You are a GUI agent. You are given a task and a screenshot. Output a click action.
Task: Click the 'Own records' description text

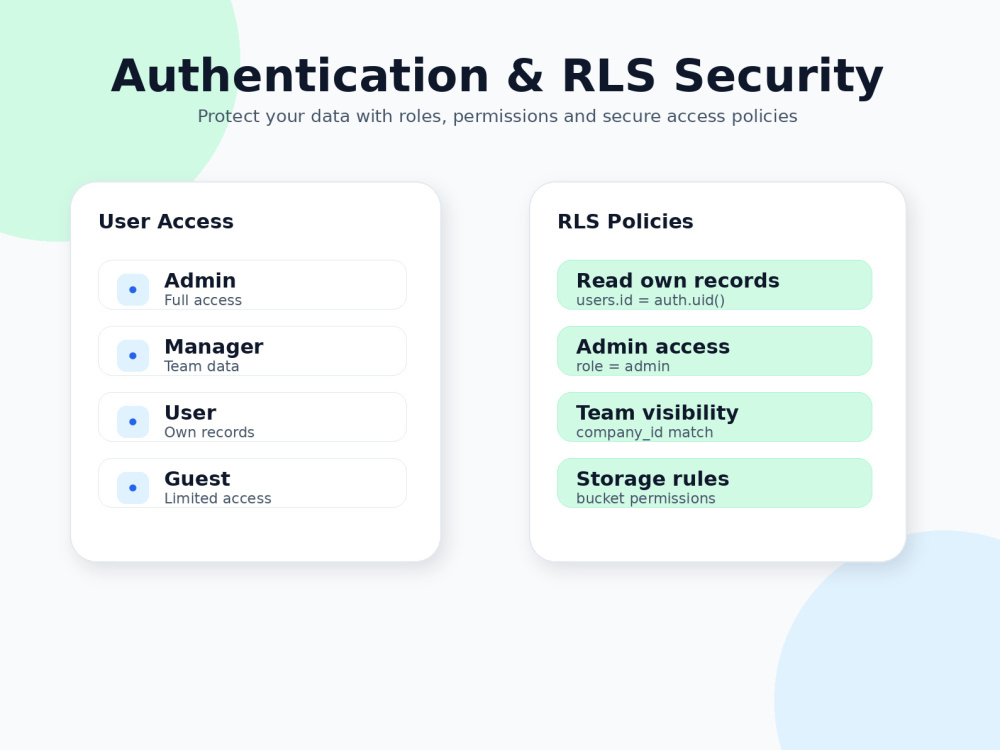tap(209, 432)
